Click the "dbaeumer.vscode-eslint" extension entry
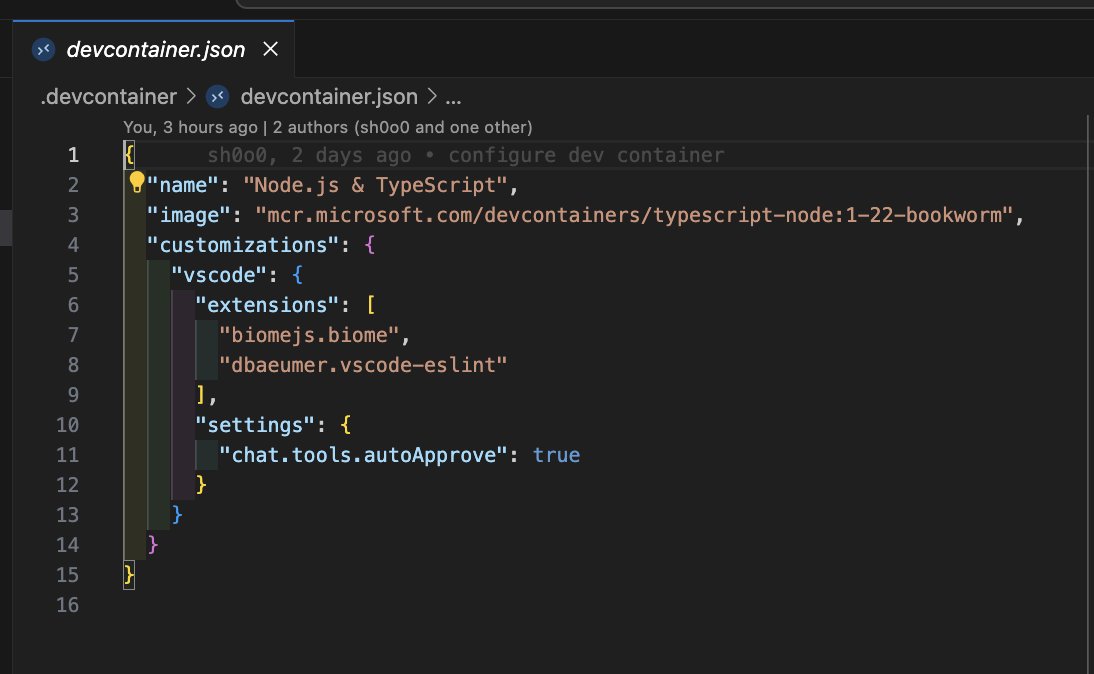1094x674 pixels. point(363,365)
